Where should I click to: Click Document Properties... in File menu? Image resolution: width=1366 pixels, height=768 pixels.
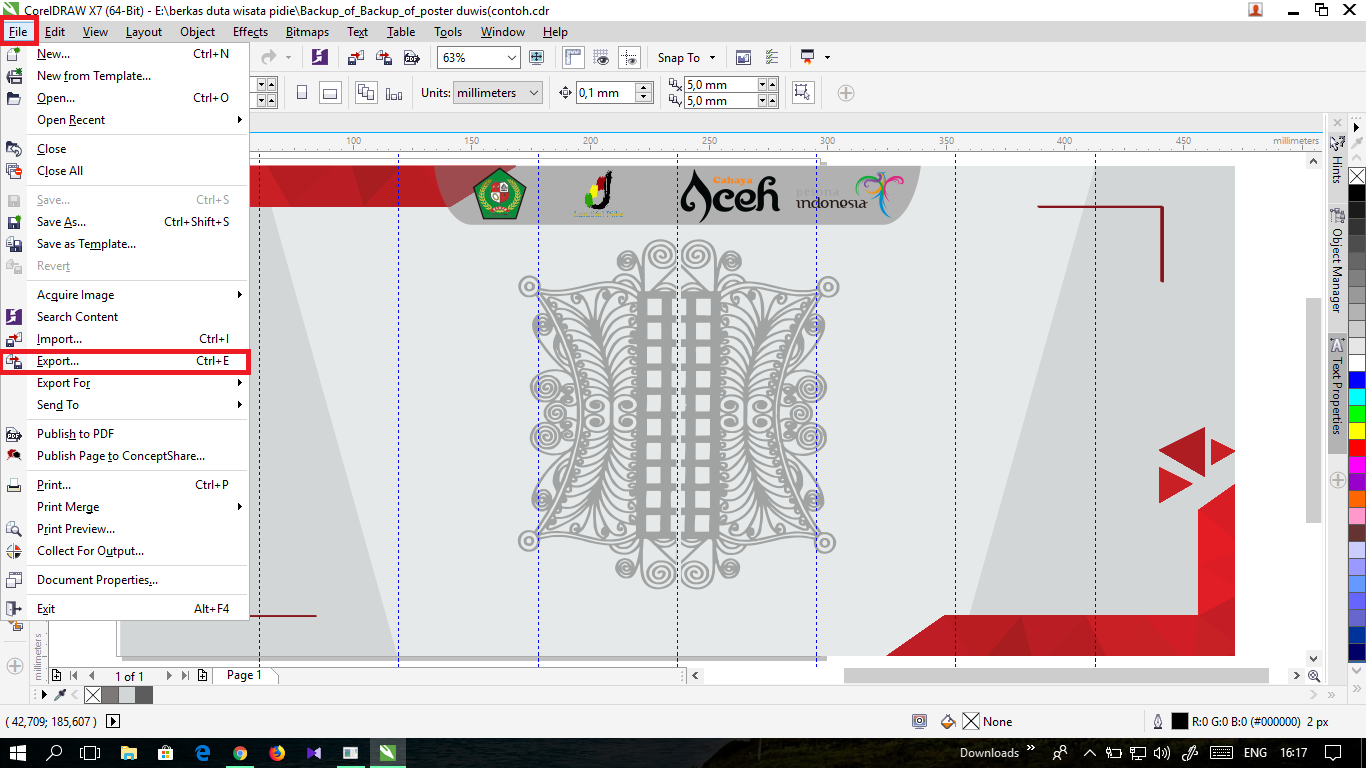[125, 580]
